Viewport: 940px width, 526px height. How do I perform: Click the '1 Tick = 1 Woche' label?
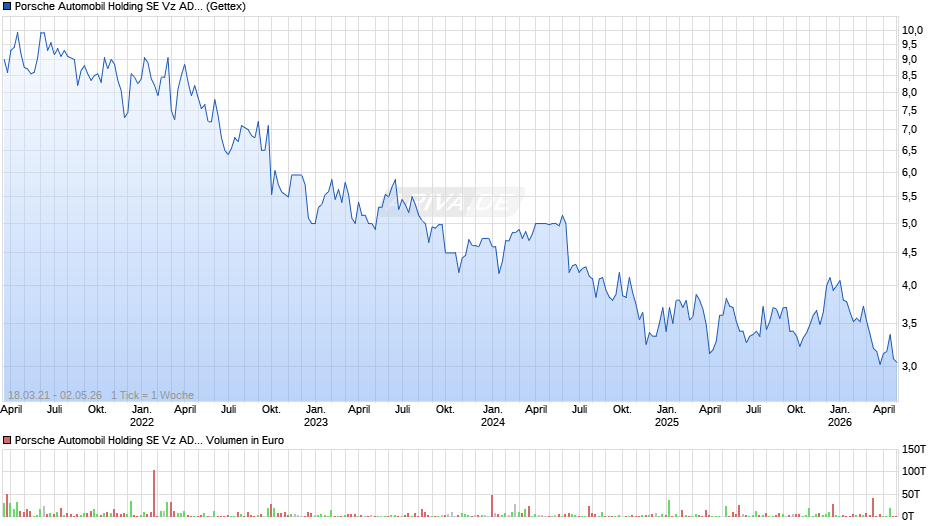click(x=152, y=395)
